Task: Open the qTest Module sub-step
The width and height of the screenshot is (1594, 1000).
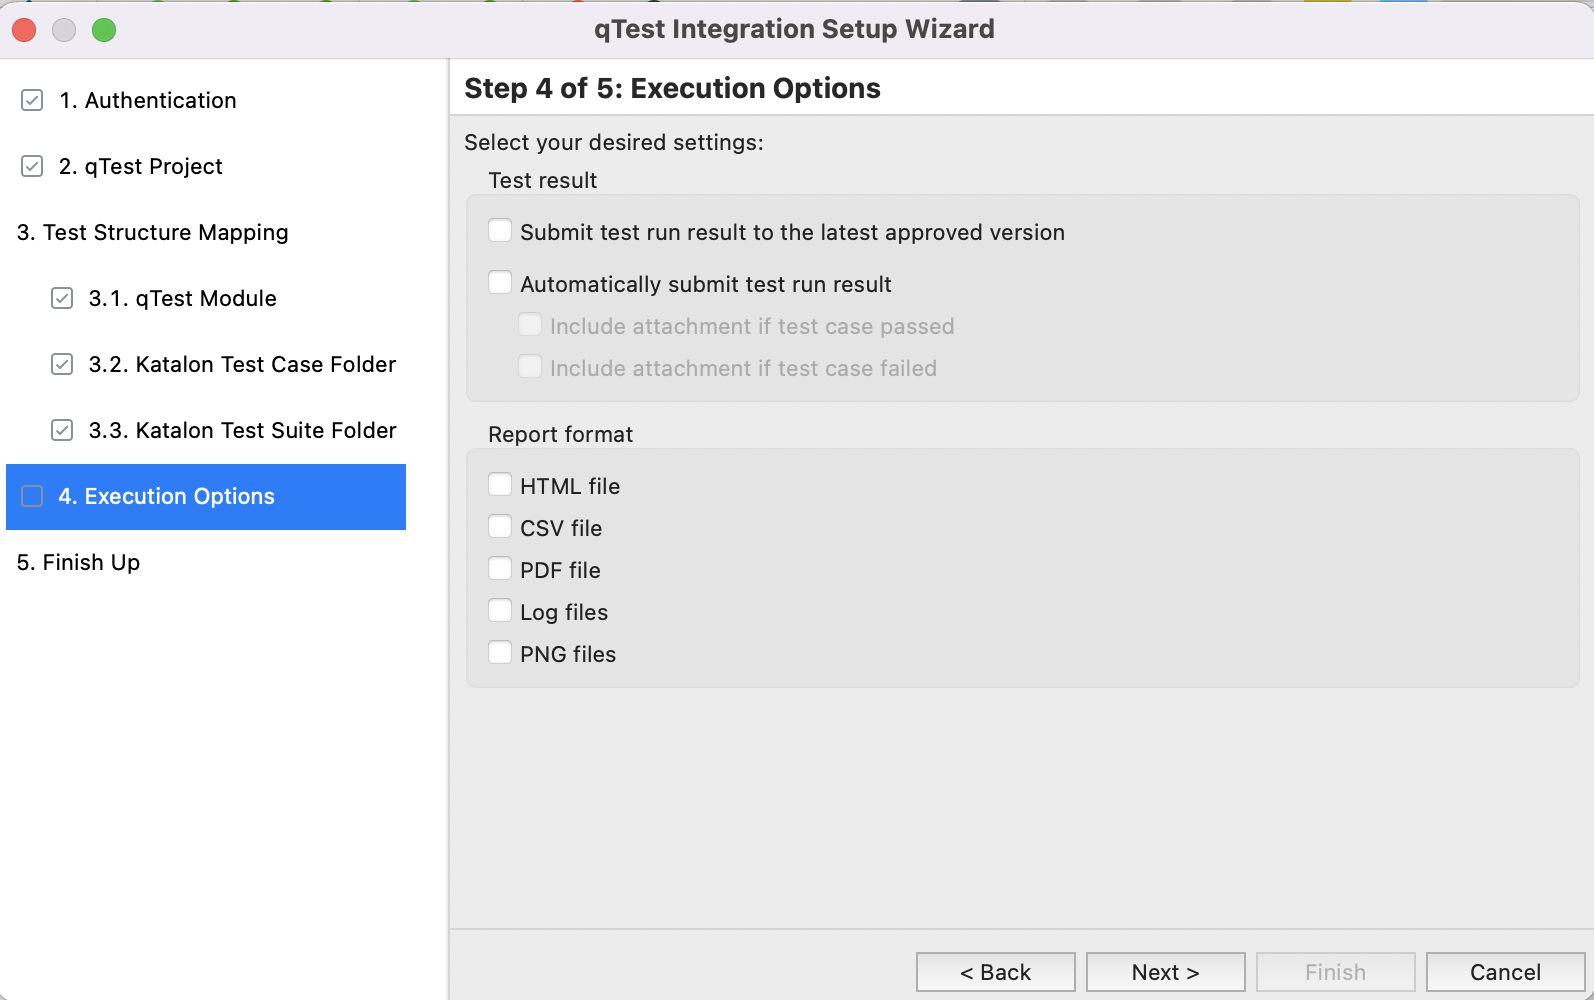Action: (182, 298)
